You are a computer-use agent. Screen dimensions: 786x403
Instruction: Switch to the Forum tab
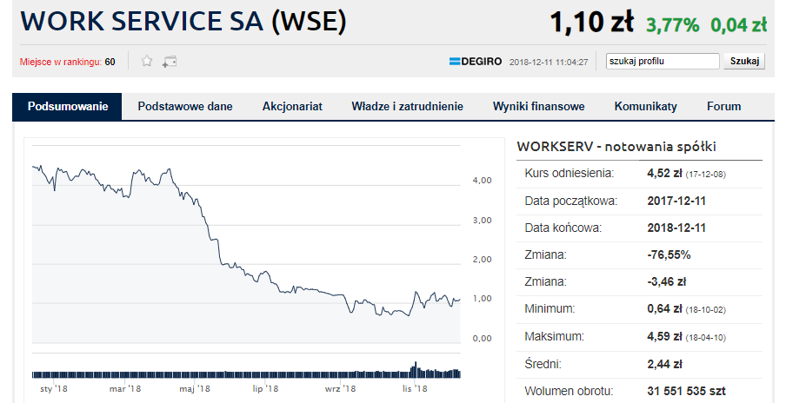pyautogui.click(x=724, y=106)
